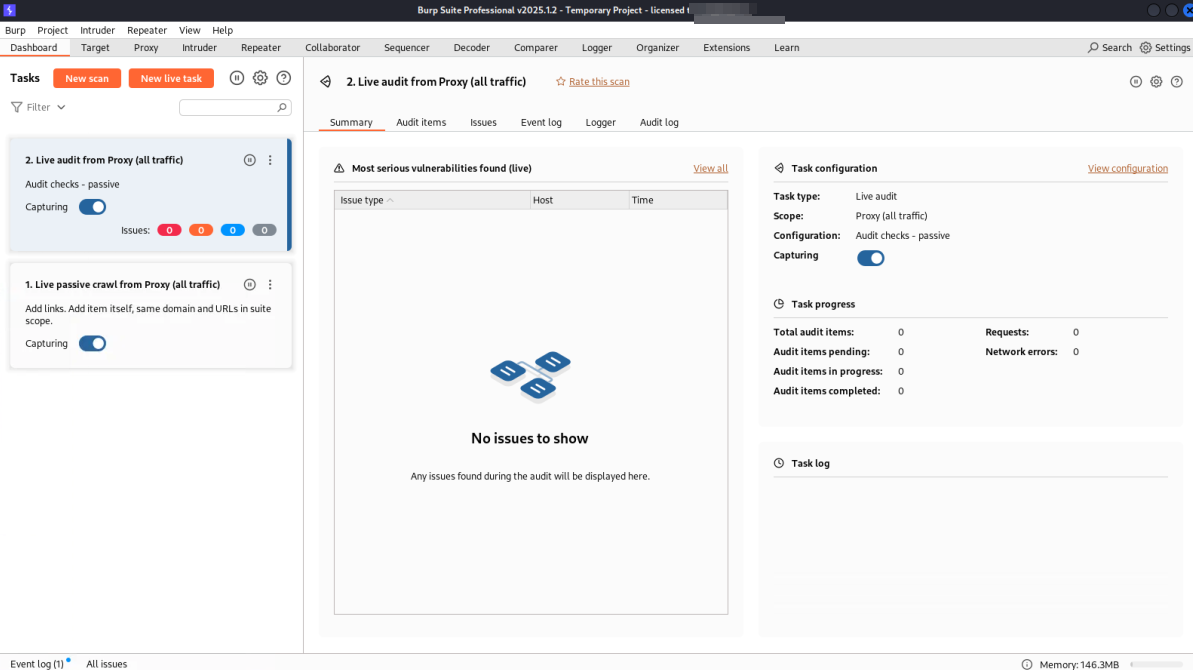Open task settings gear in Tasks header
Screen dimensions: 1193x670
point(260,78)
